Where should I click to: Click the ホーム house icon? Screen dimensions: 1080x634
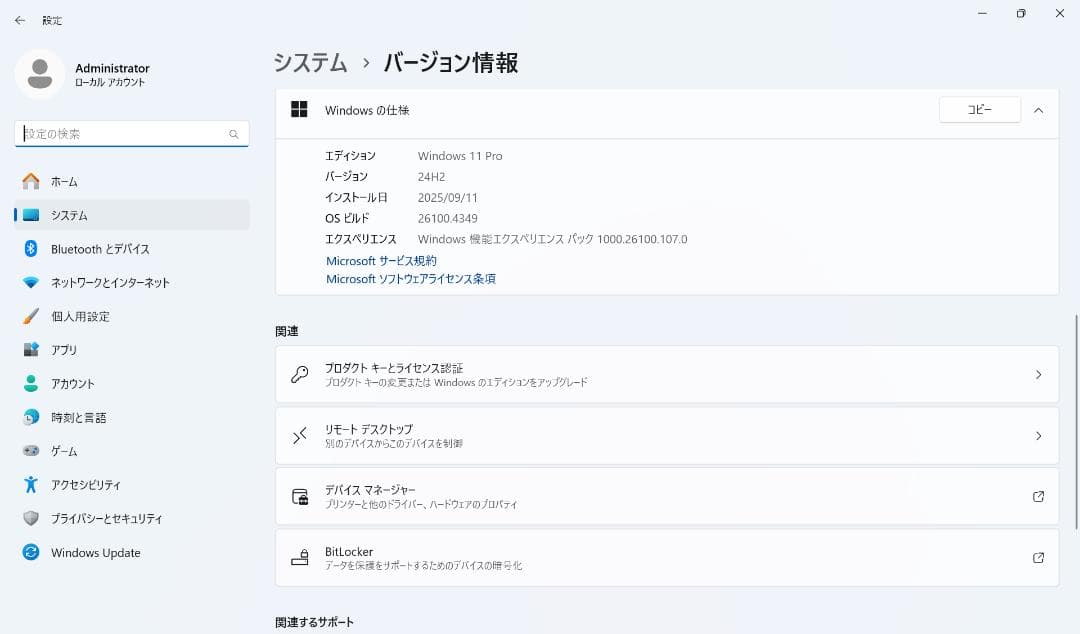coord(31,181)
